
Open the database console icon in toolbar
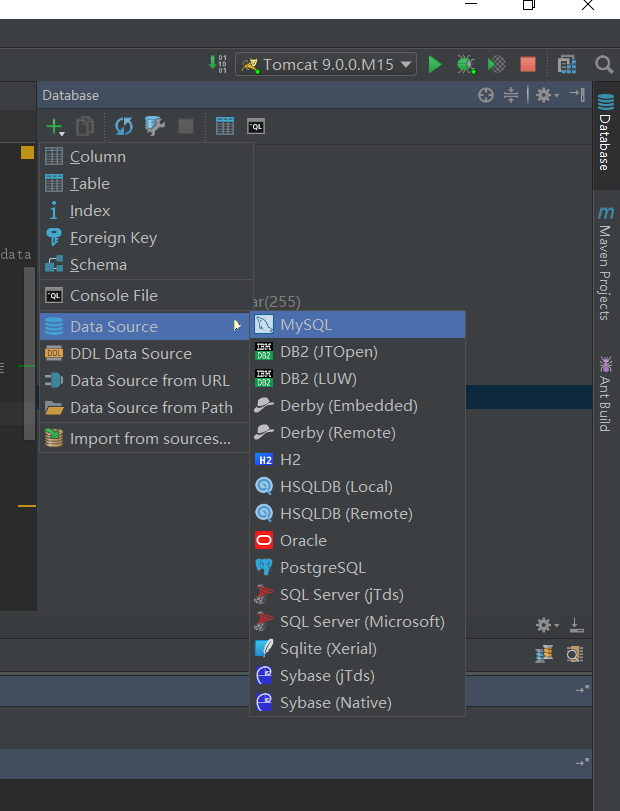[x=256, y=126]
